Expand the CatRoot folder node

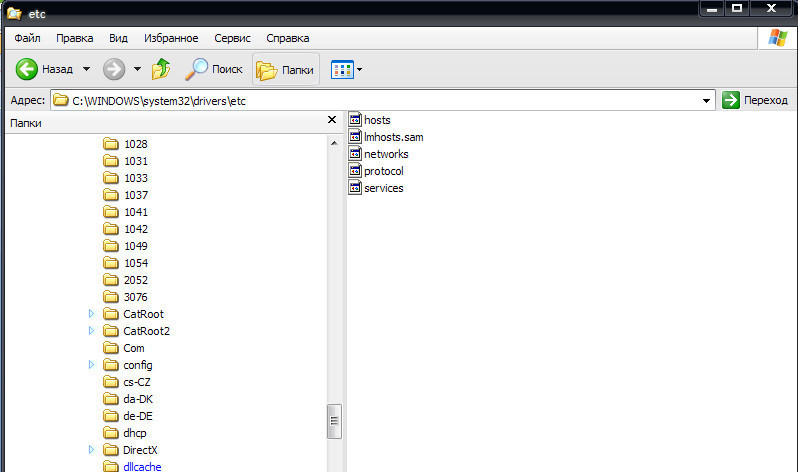coord(91,314)
